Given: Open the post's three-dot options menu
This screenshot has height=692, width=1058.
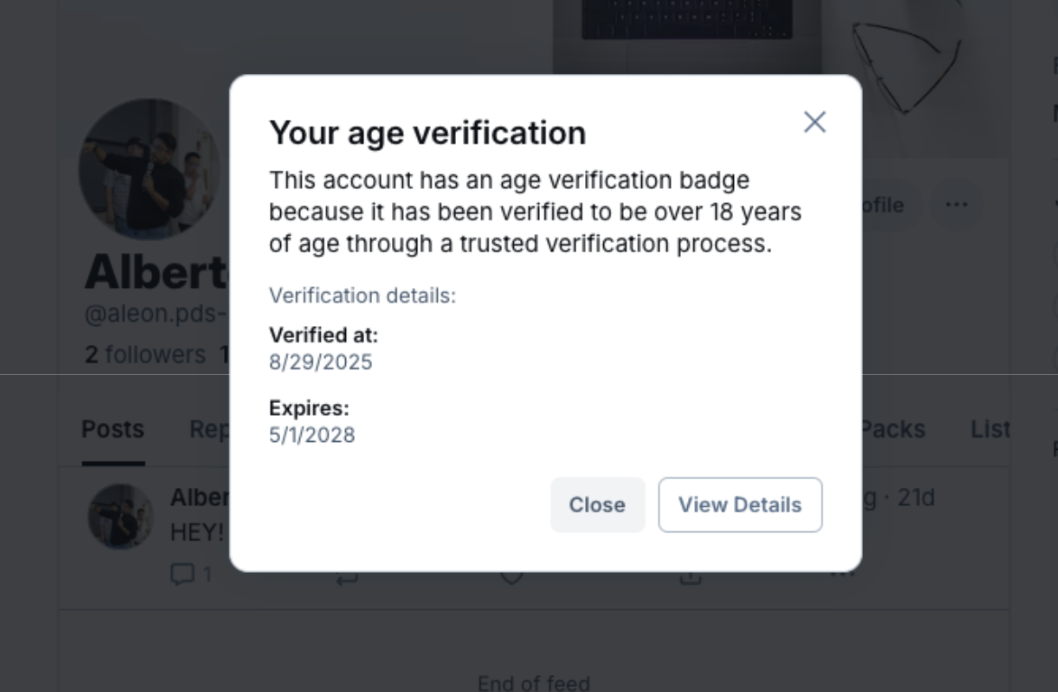Looking at the screenshot, I should click(843, 575).
